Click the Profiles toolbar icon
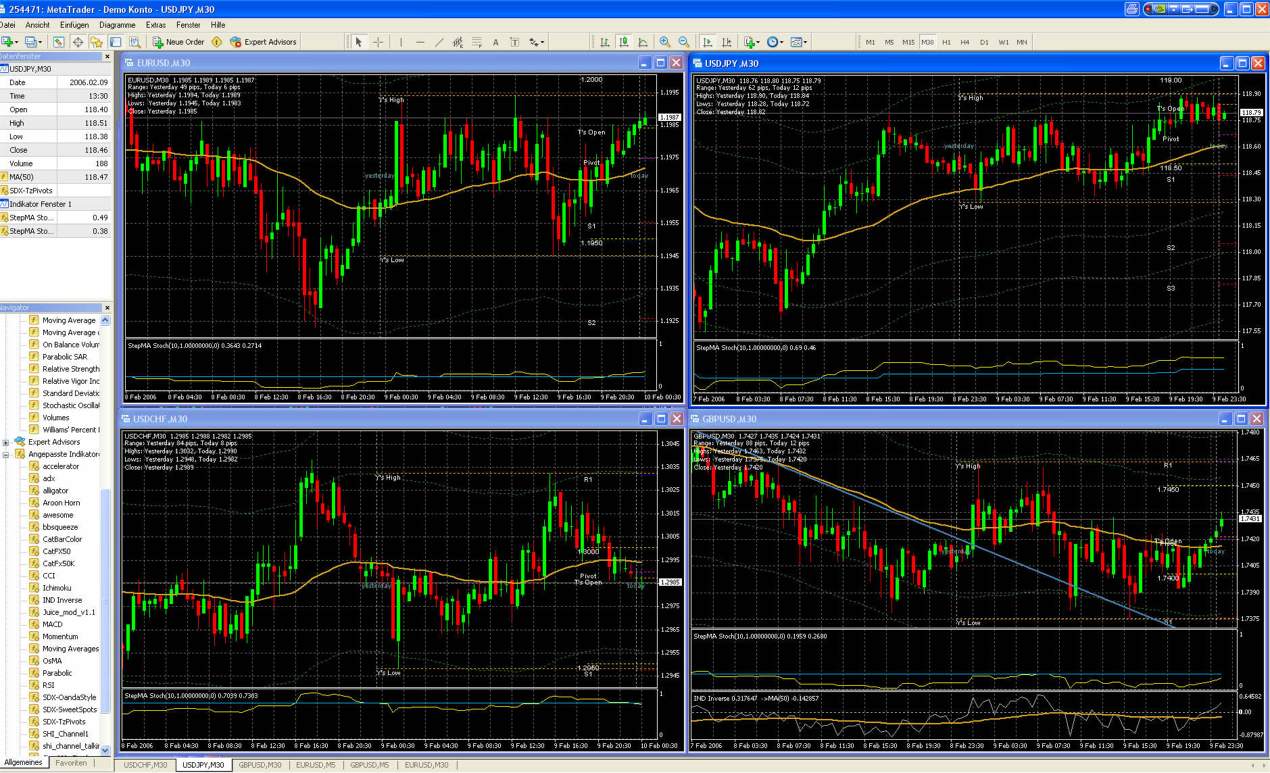The height and width of the screenshot is (773, 1270). [33, 42]
